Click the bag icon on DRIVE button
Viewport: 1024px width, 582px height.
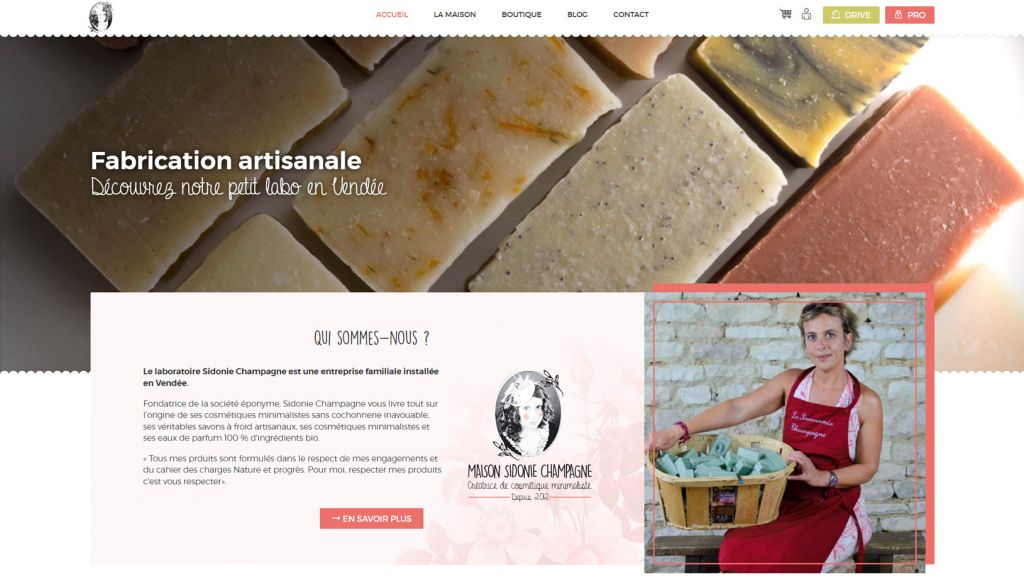[x=836, y=14]
